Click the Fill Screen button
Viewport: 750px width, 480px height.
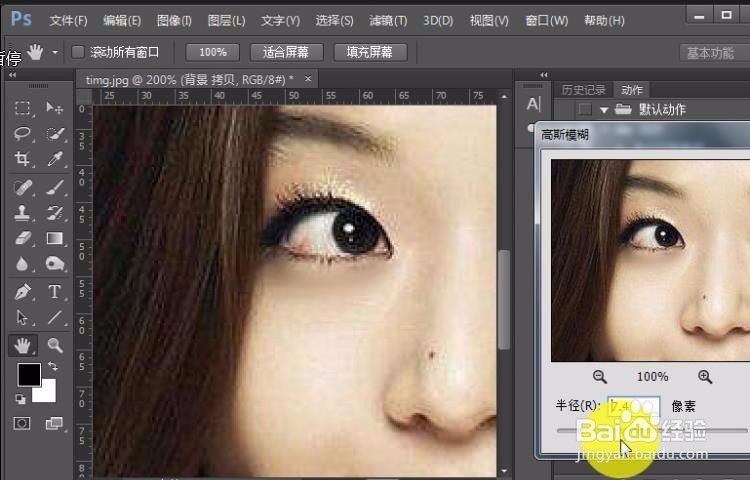[x=370, y=52]
